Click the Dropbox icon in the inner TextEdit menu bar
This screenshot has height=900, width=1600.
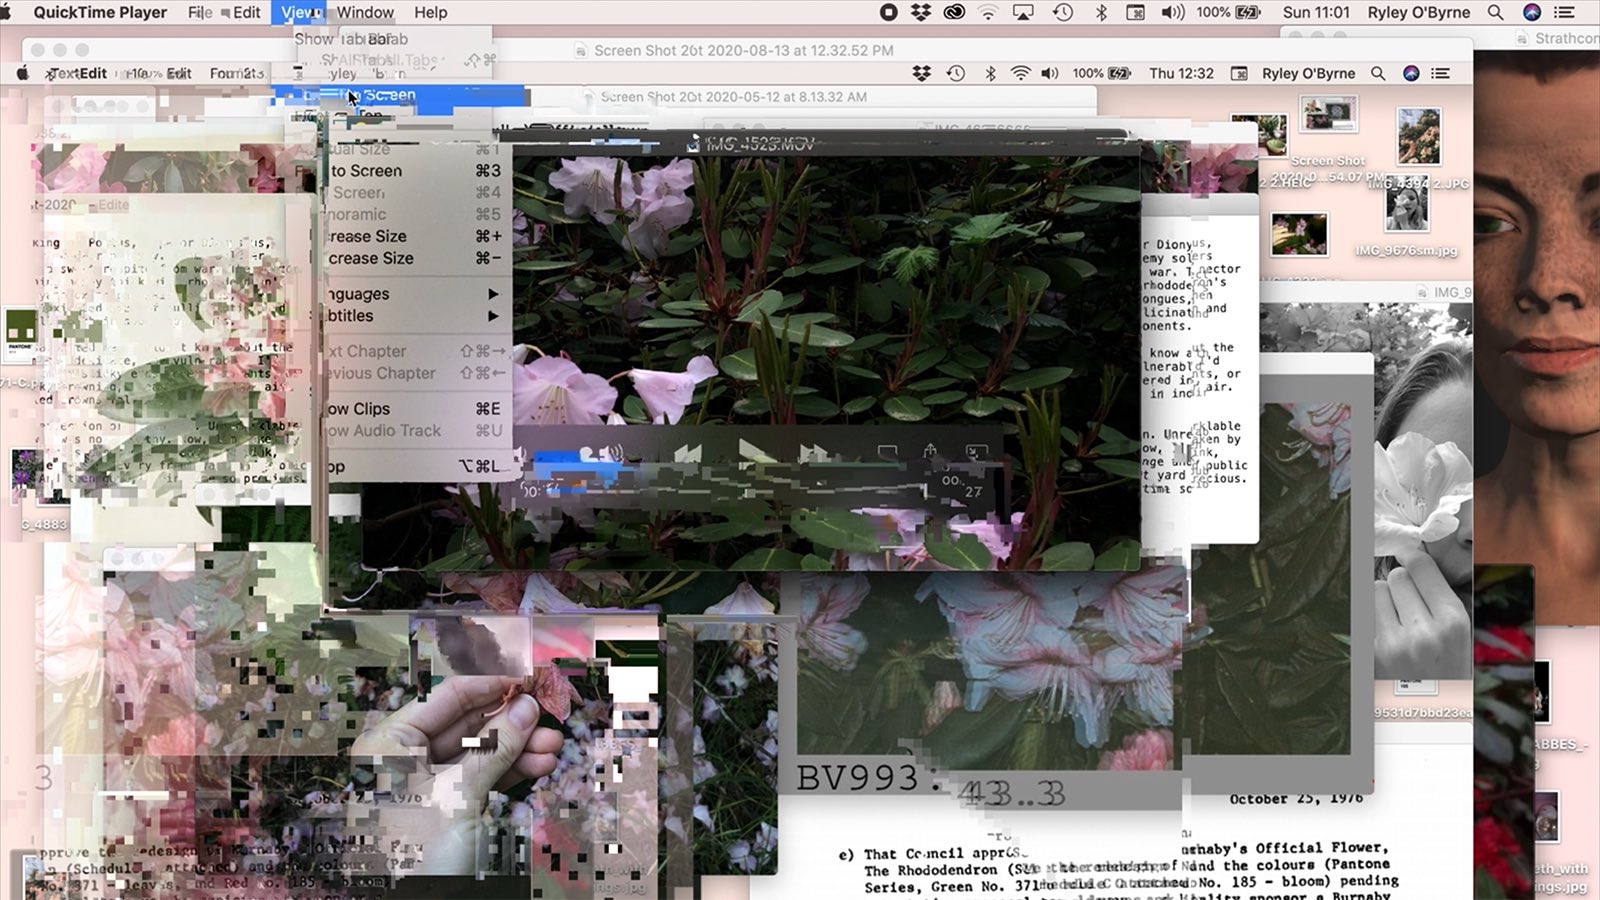coord(922,73)
